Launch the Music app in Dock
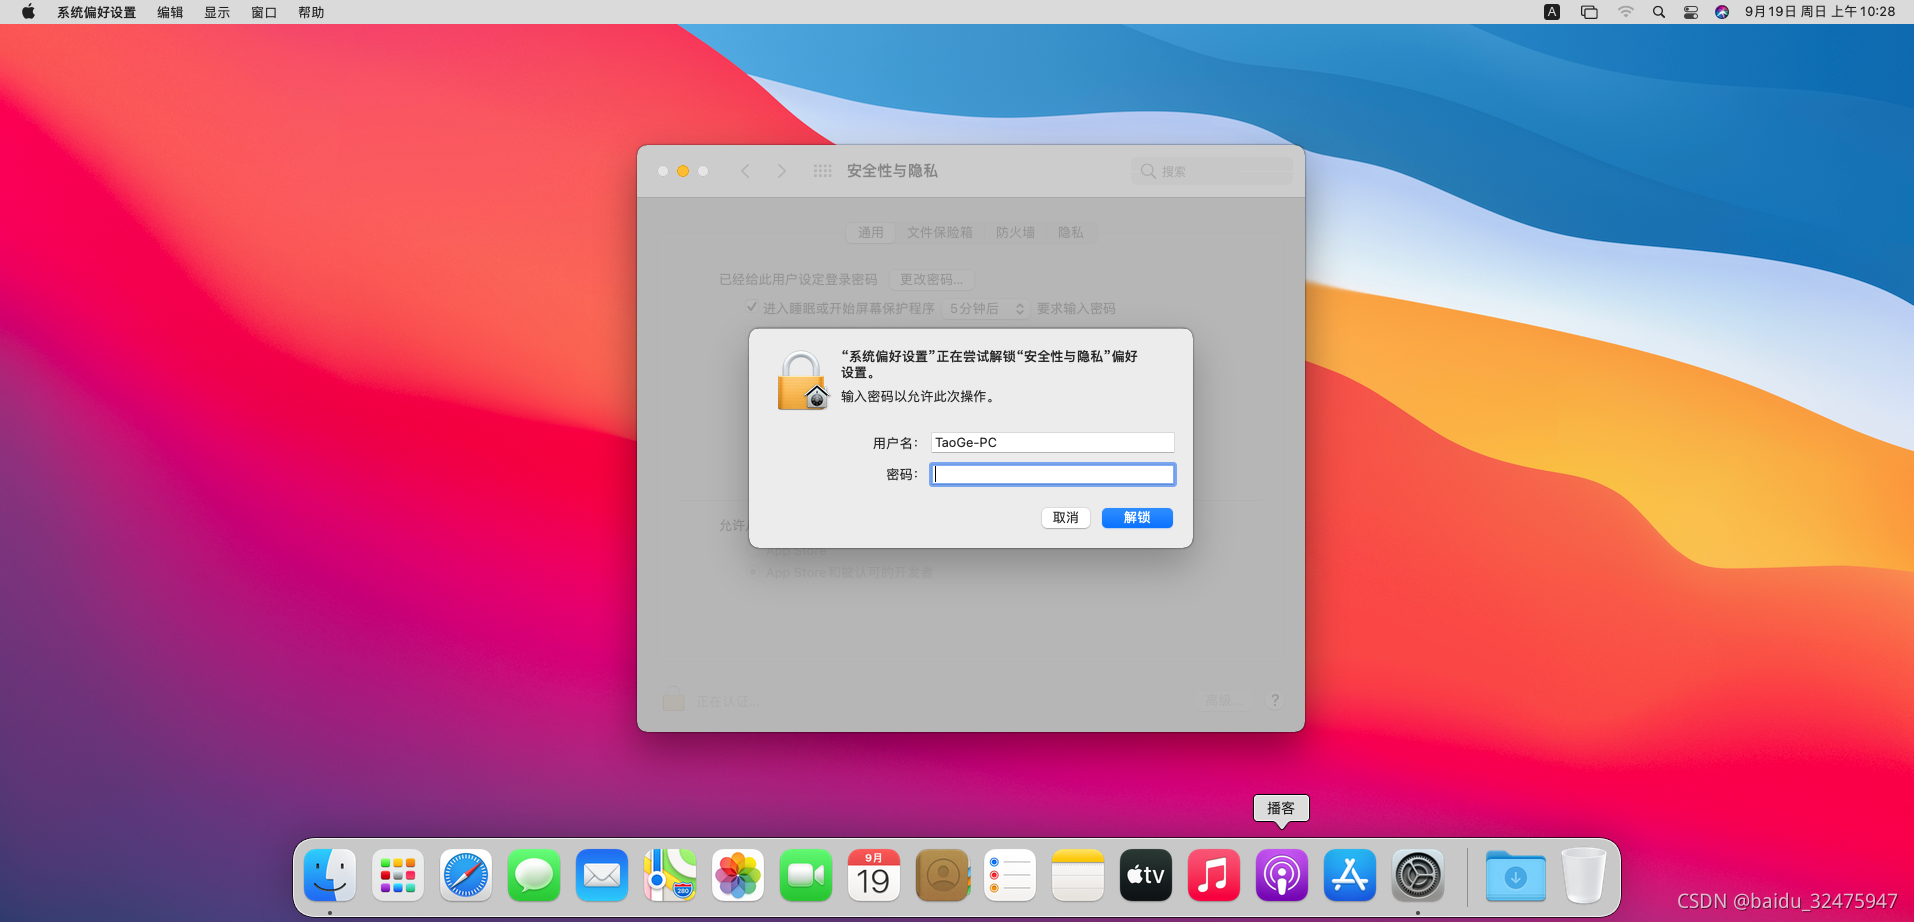 1213,876
